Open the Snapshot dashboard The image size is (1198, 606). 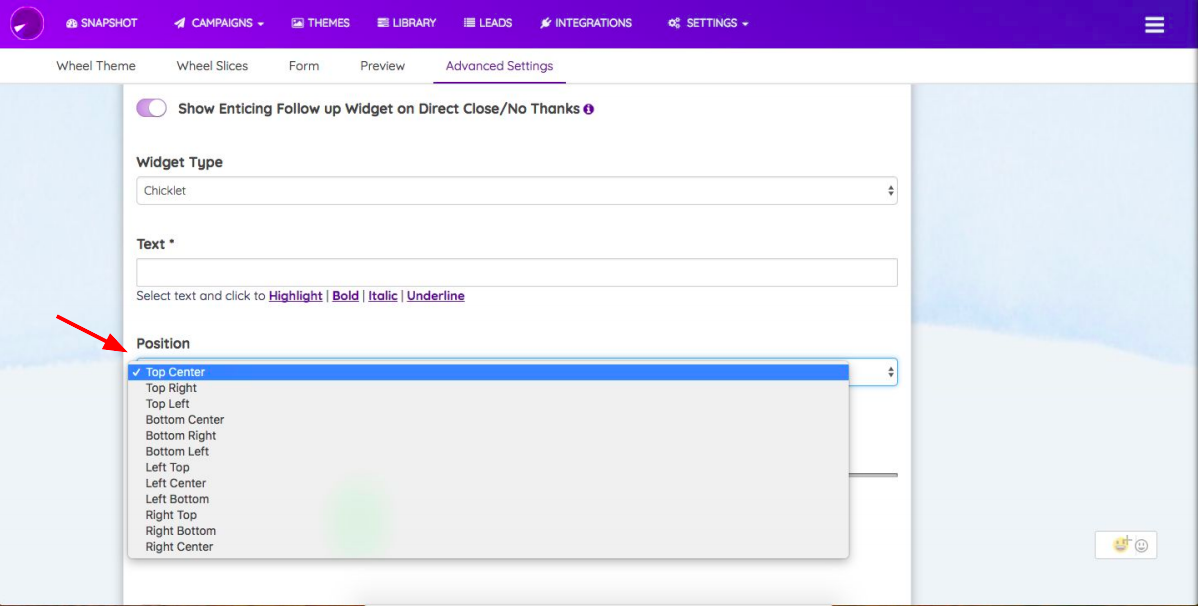102,23
